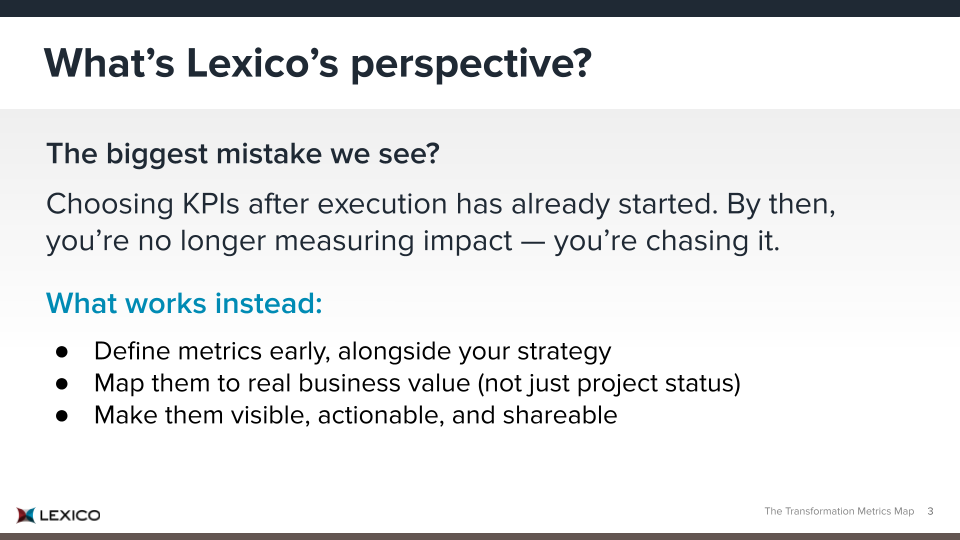Click the slide number 3
The width and height of the screenshot is (960, 540).
coord(930,511)
